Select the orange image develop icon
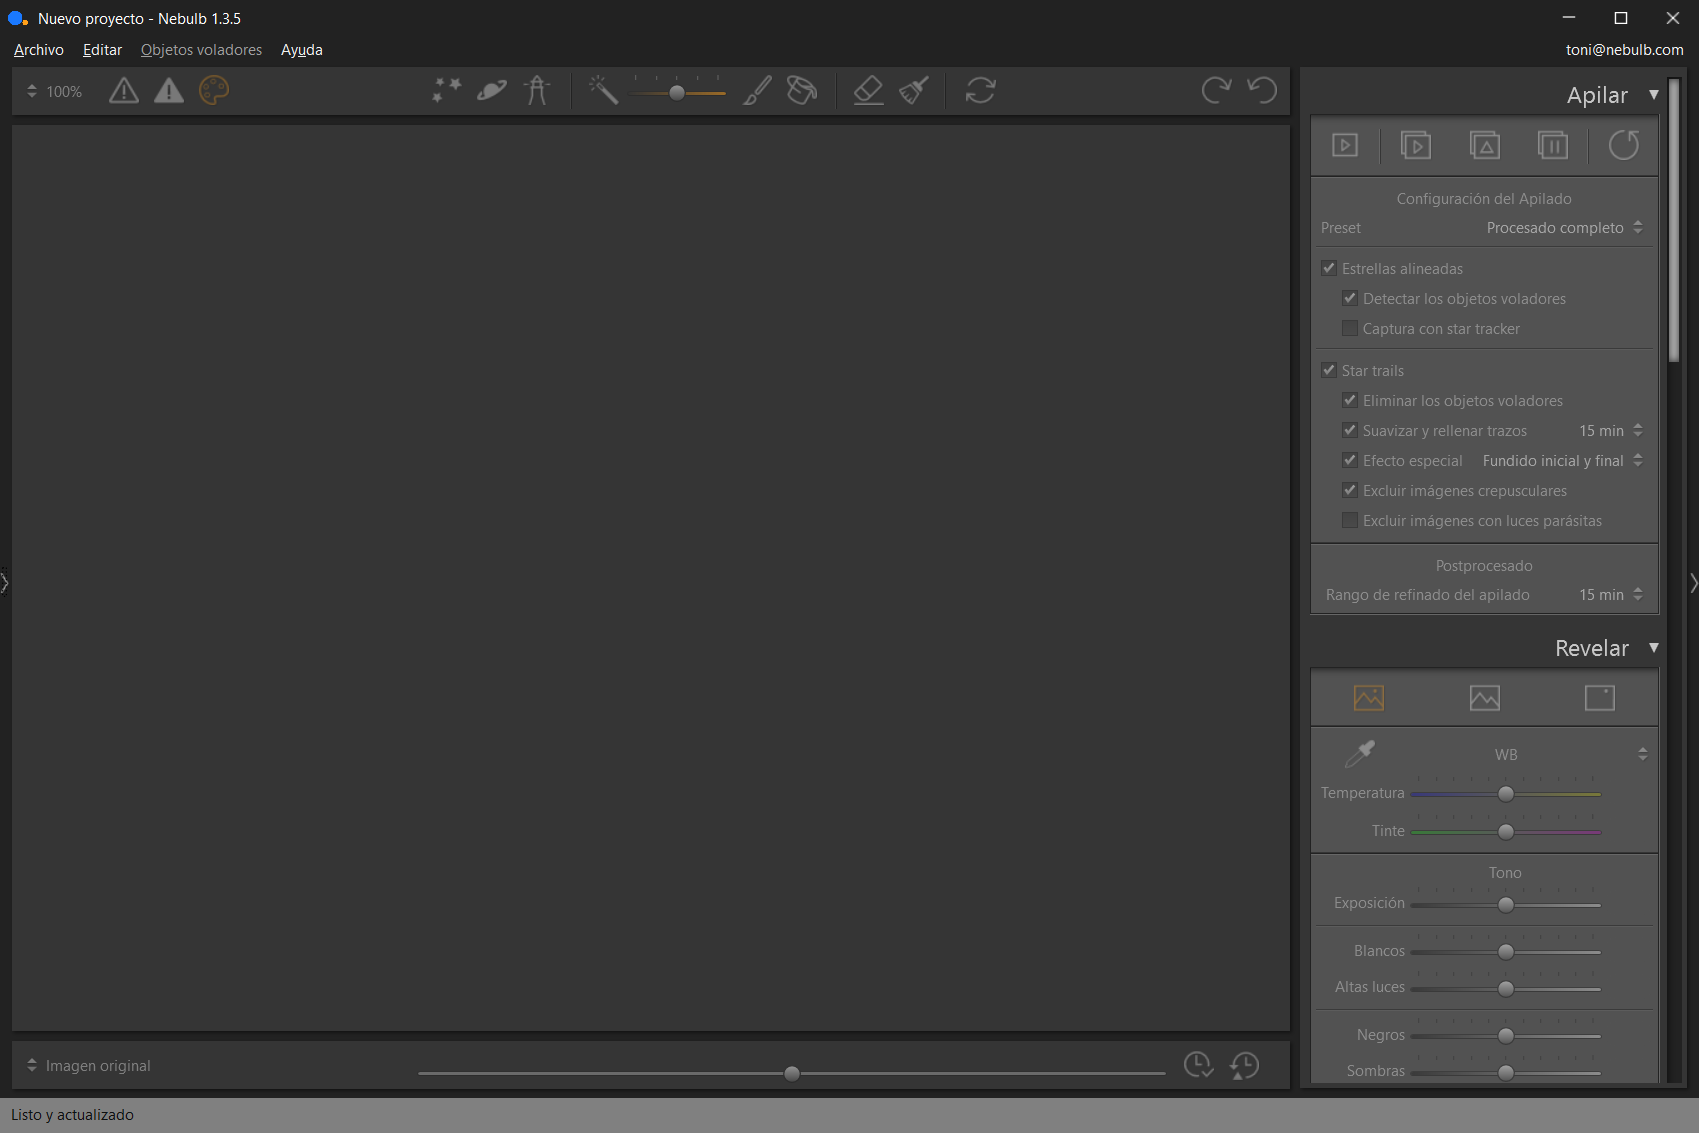This screenshot has width=1699, height=1133. 1369,697
